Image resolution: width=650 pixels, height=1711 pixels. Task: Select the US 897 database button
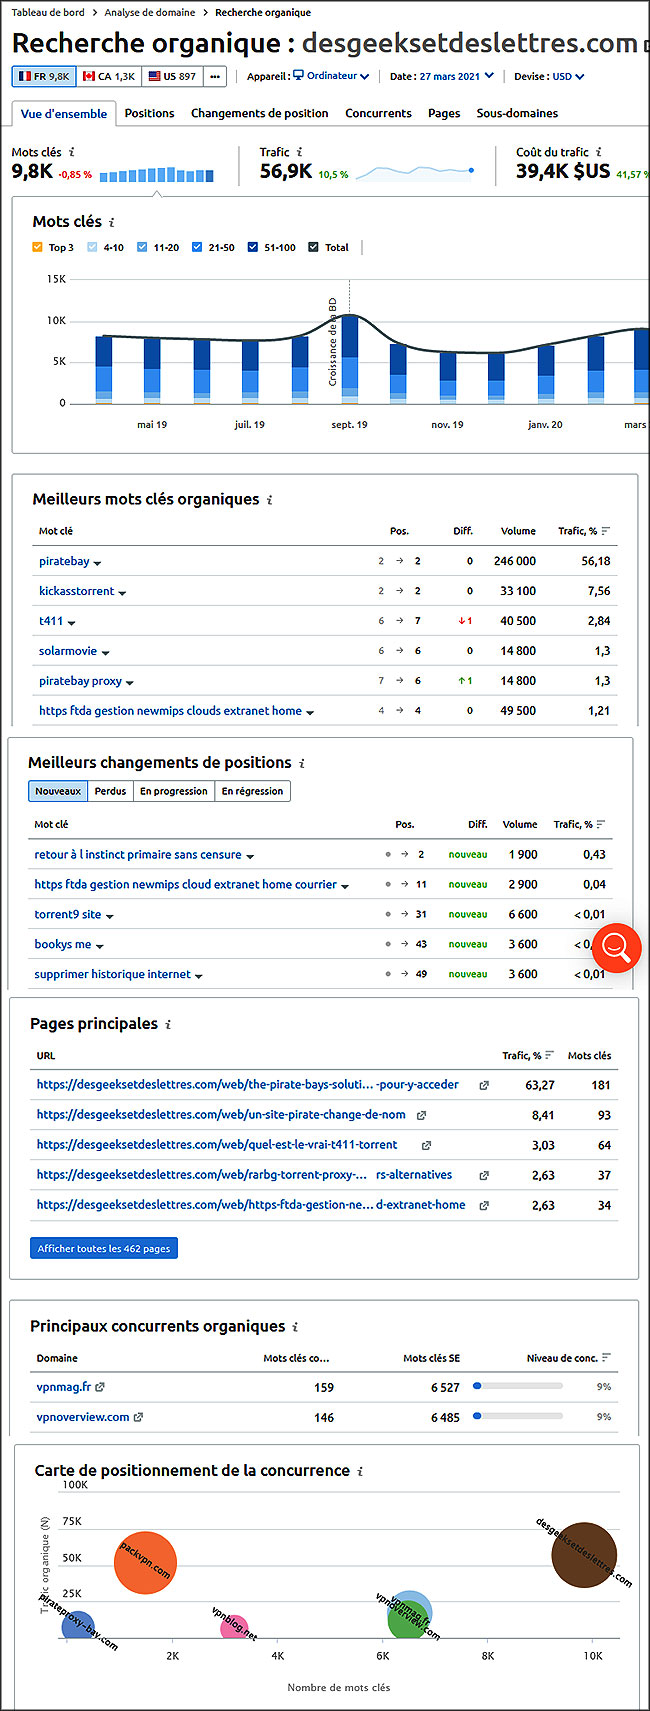pyautogui.click(x=172, y=76)
